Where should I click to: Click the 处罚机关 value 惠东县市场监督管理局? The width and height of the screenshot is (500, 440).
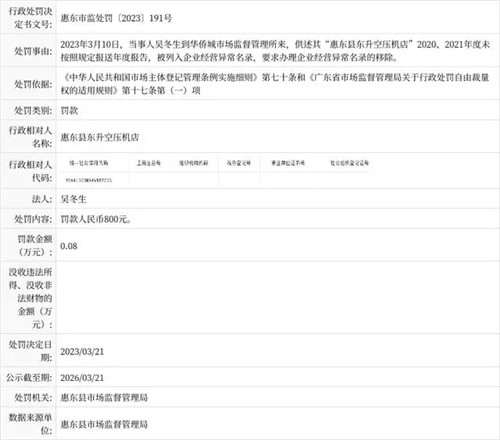pos(104,397)
